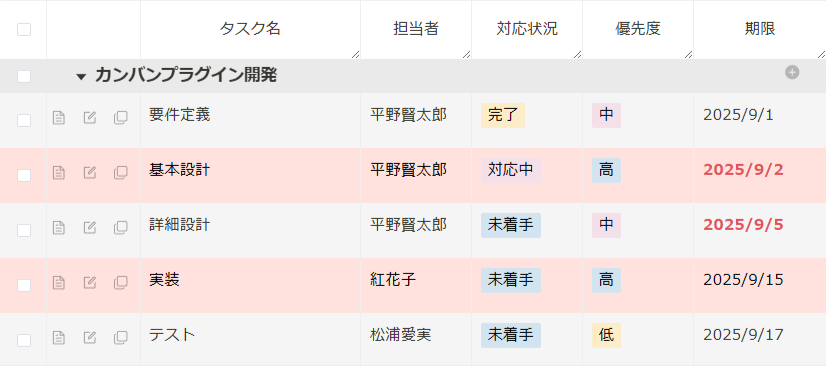Check the checkbox for the 基本設計 row
The width and height of the screenshot is (826, 366).
click(x=24, y=175)
